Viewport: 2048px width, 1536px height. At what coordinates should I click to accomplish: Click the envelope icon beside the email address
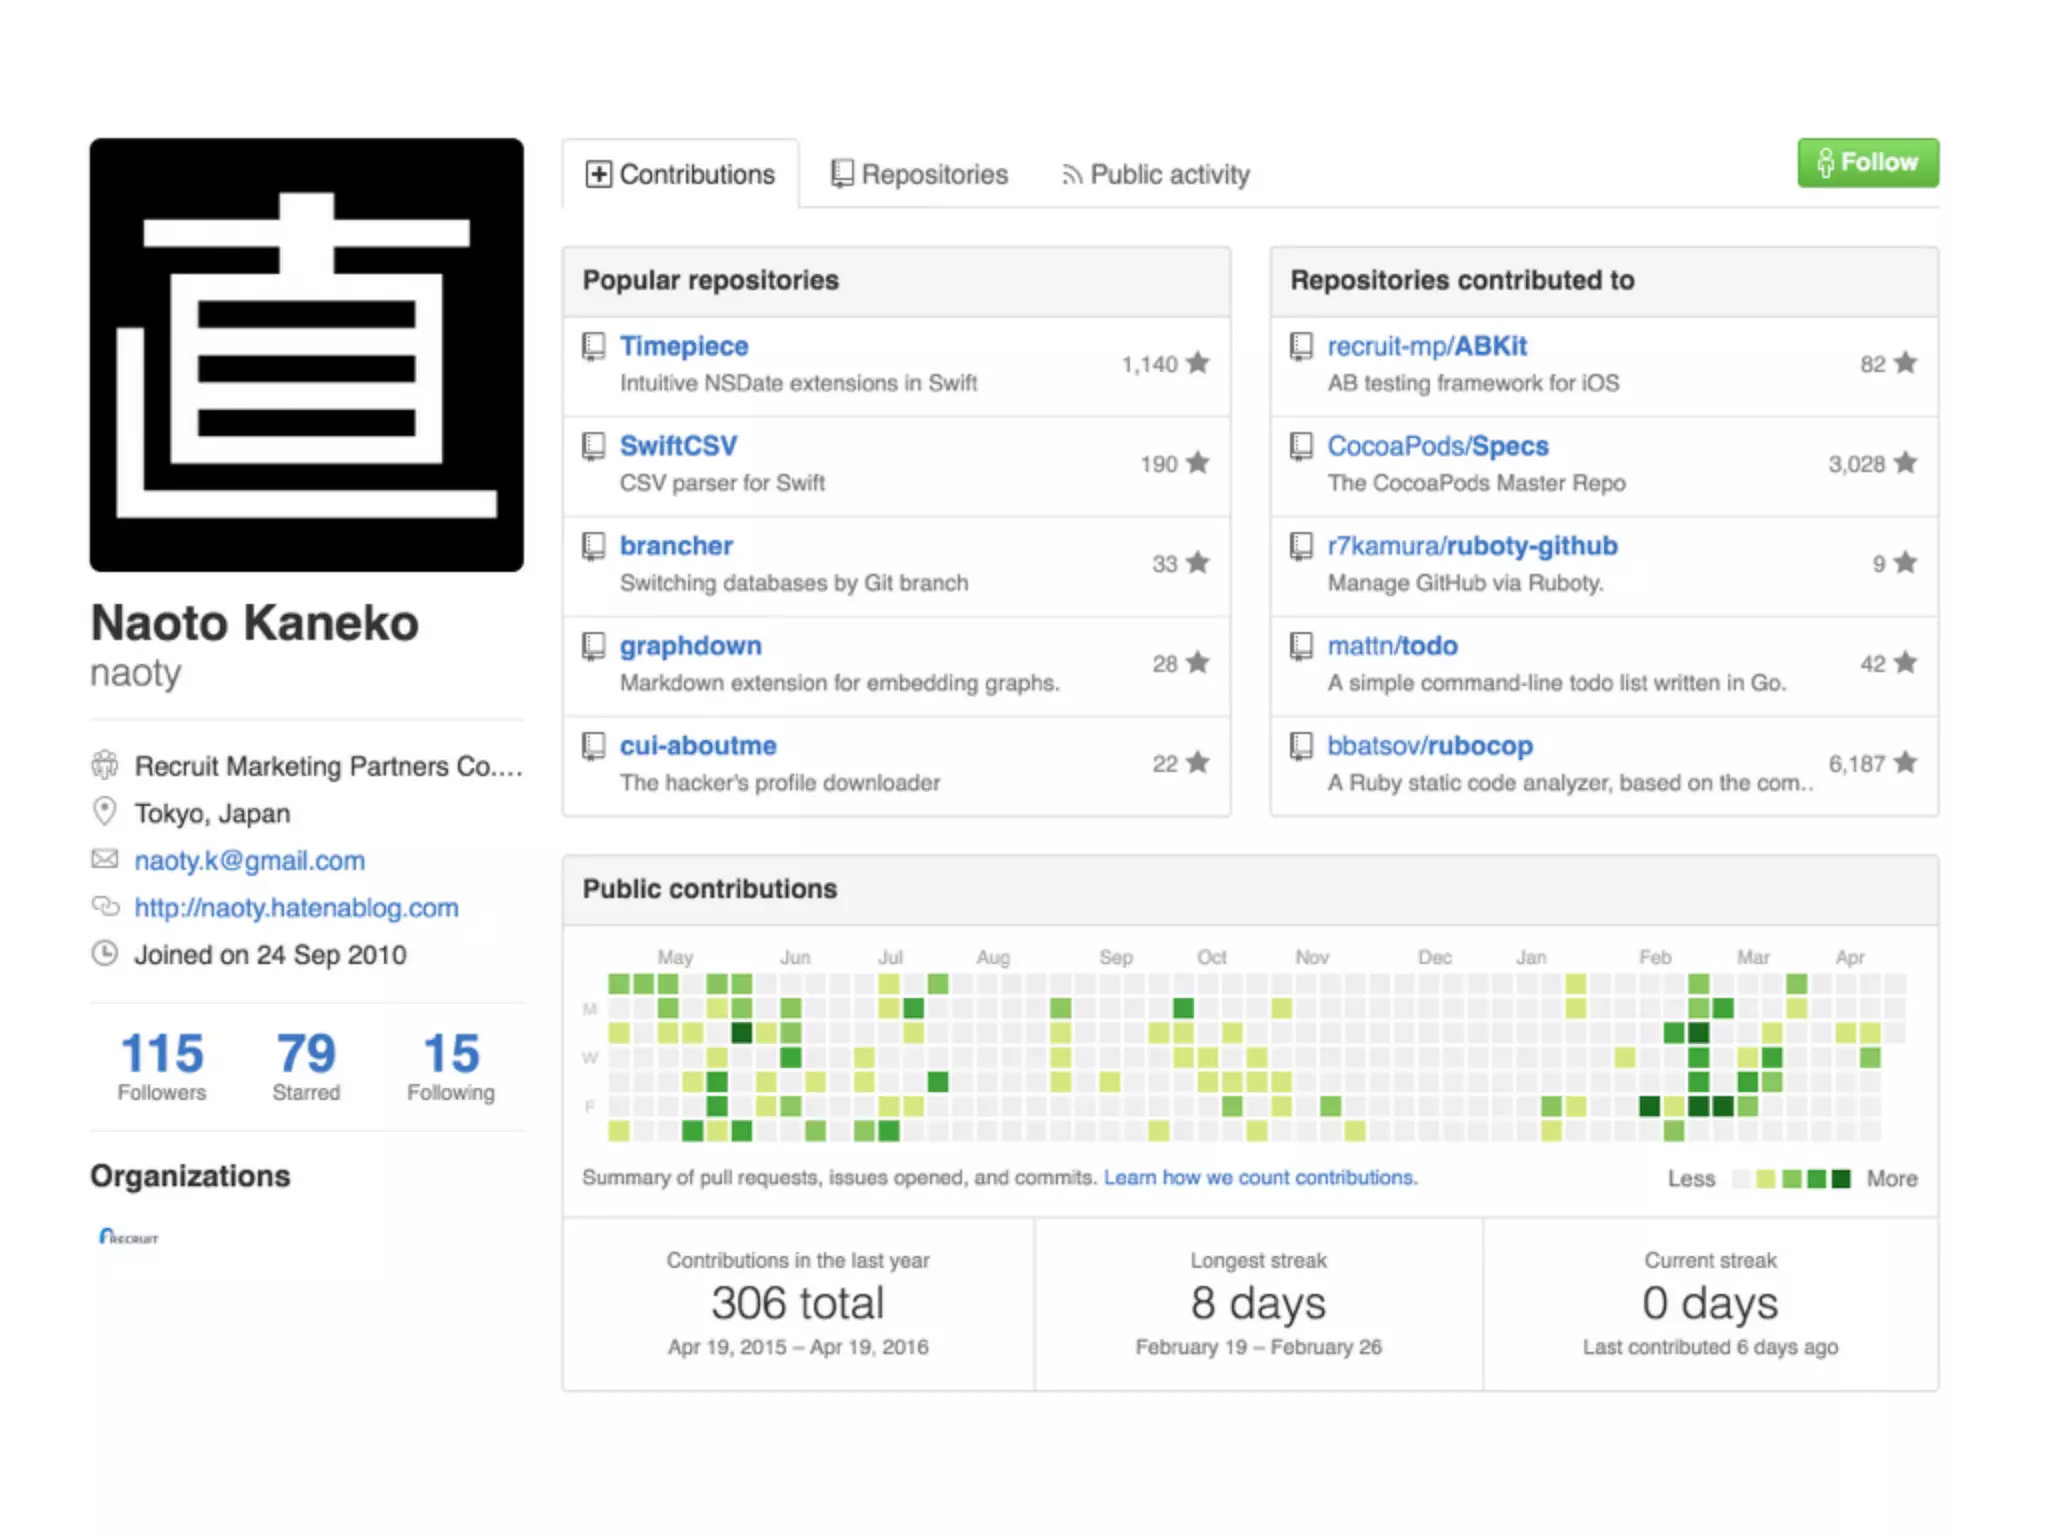[x=105, y=859]
